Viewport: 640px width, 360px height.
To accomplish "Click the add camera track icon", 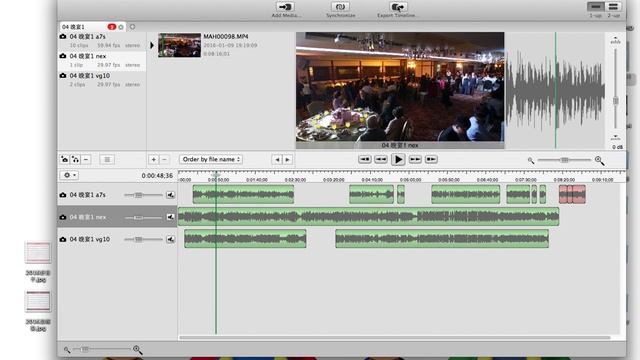I will 64,159.
